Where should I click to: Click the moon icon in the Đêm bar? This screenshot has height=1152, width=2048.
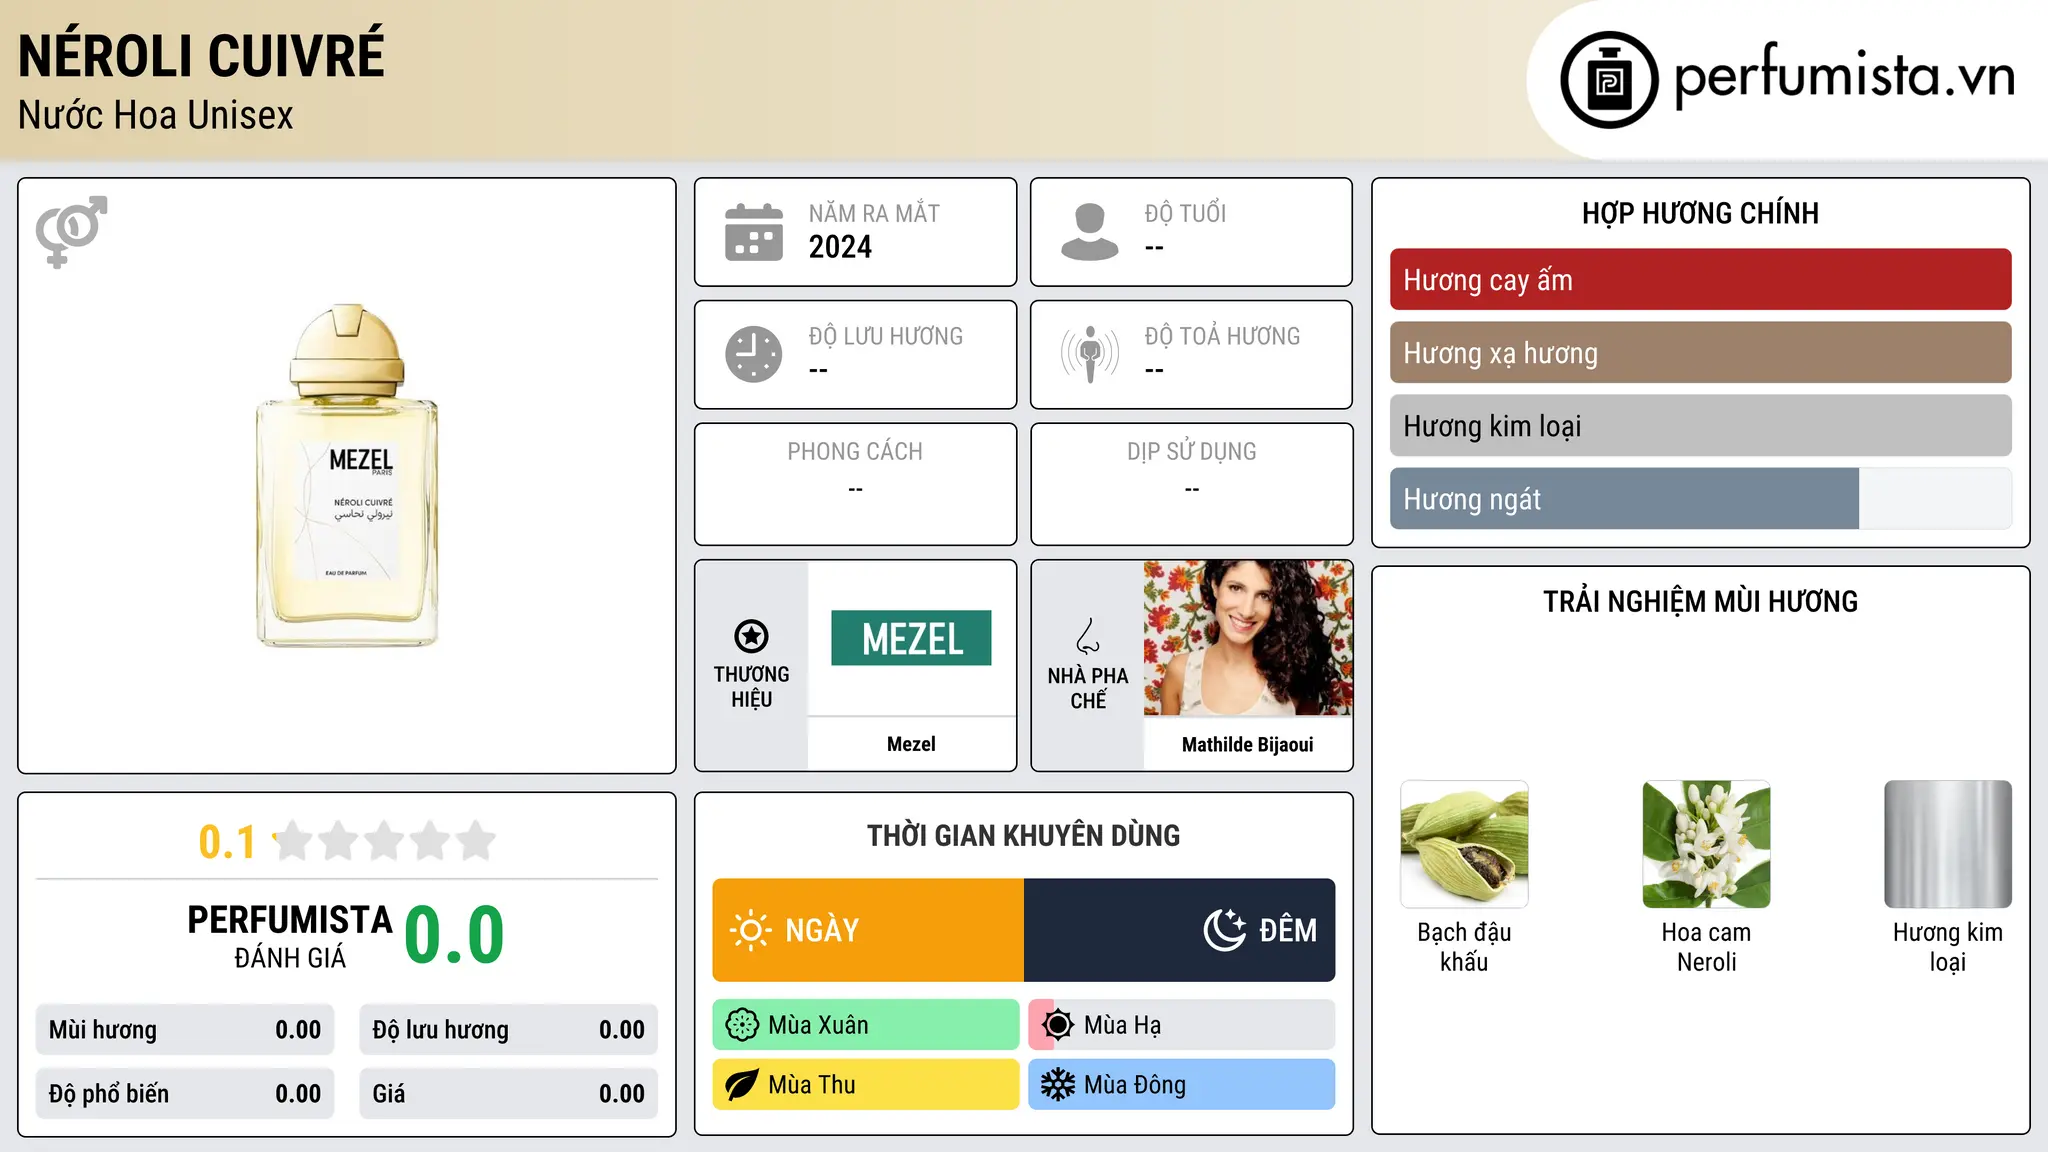click(x=1225, y=930)
